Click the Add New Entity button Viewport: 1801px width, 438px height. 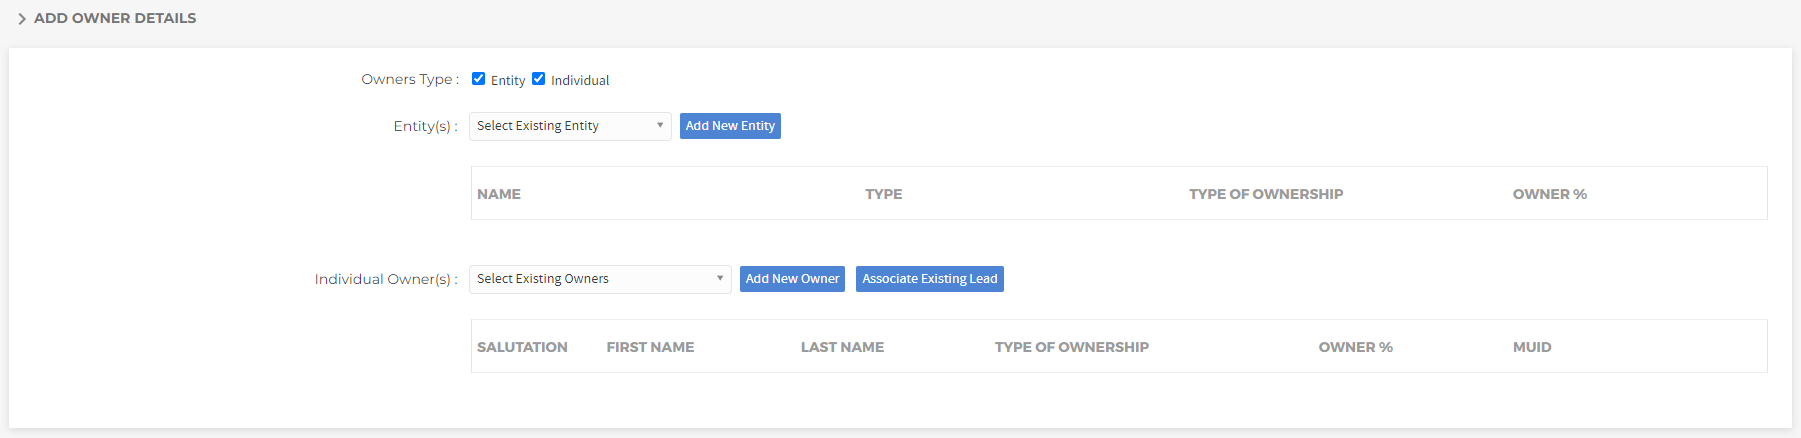[x=730, y=126]
